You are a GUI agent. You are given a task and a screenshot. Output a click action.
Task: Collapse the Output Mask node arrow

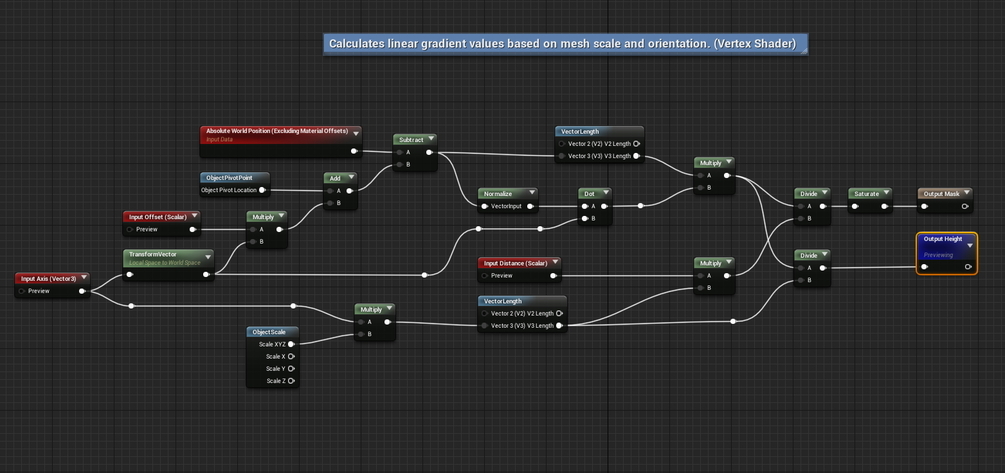coord(967,193)
